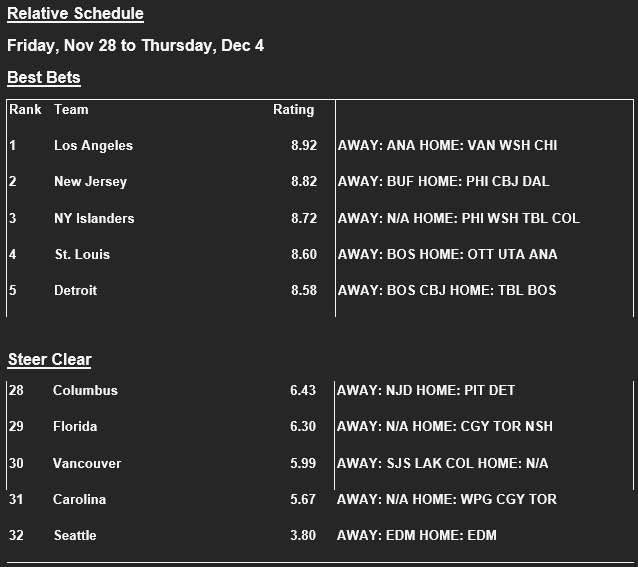Click the Steer Clear heading
This screenshot has height=567, width=638.
tap(50, 359)
